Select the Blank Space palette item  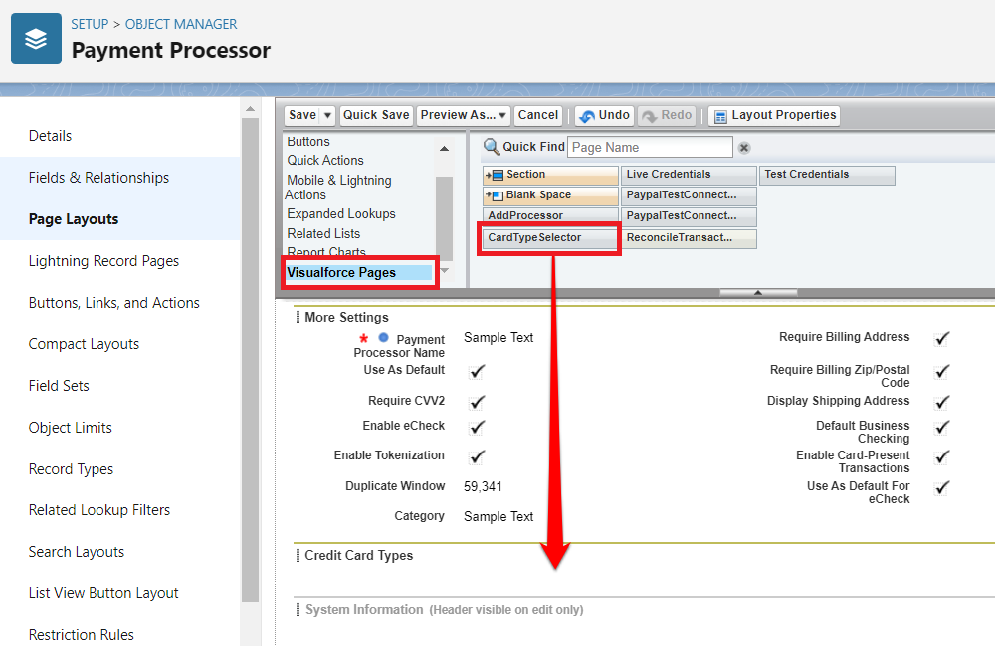(x=550, y=195)
